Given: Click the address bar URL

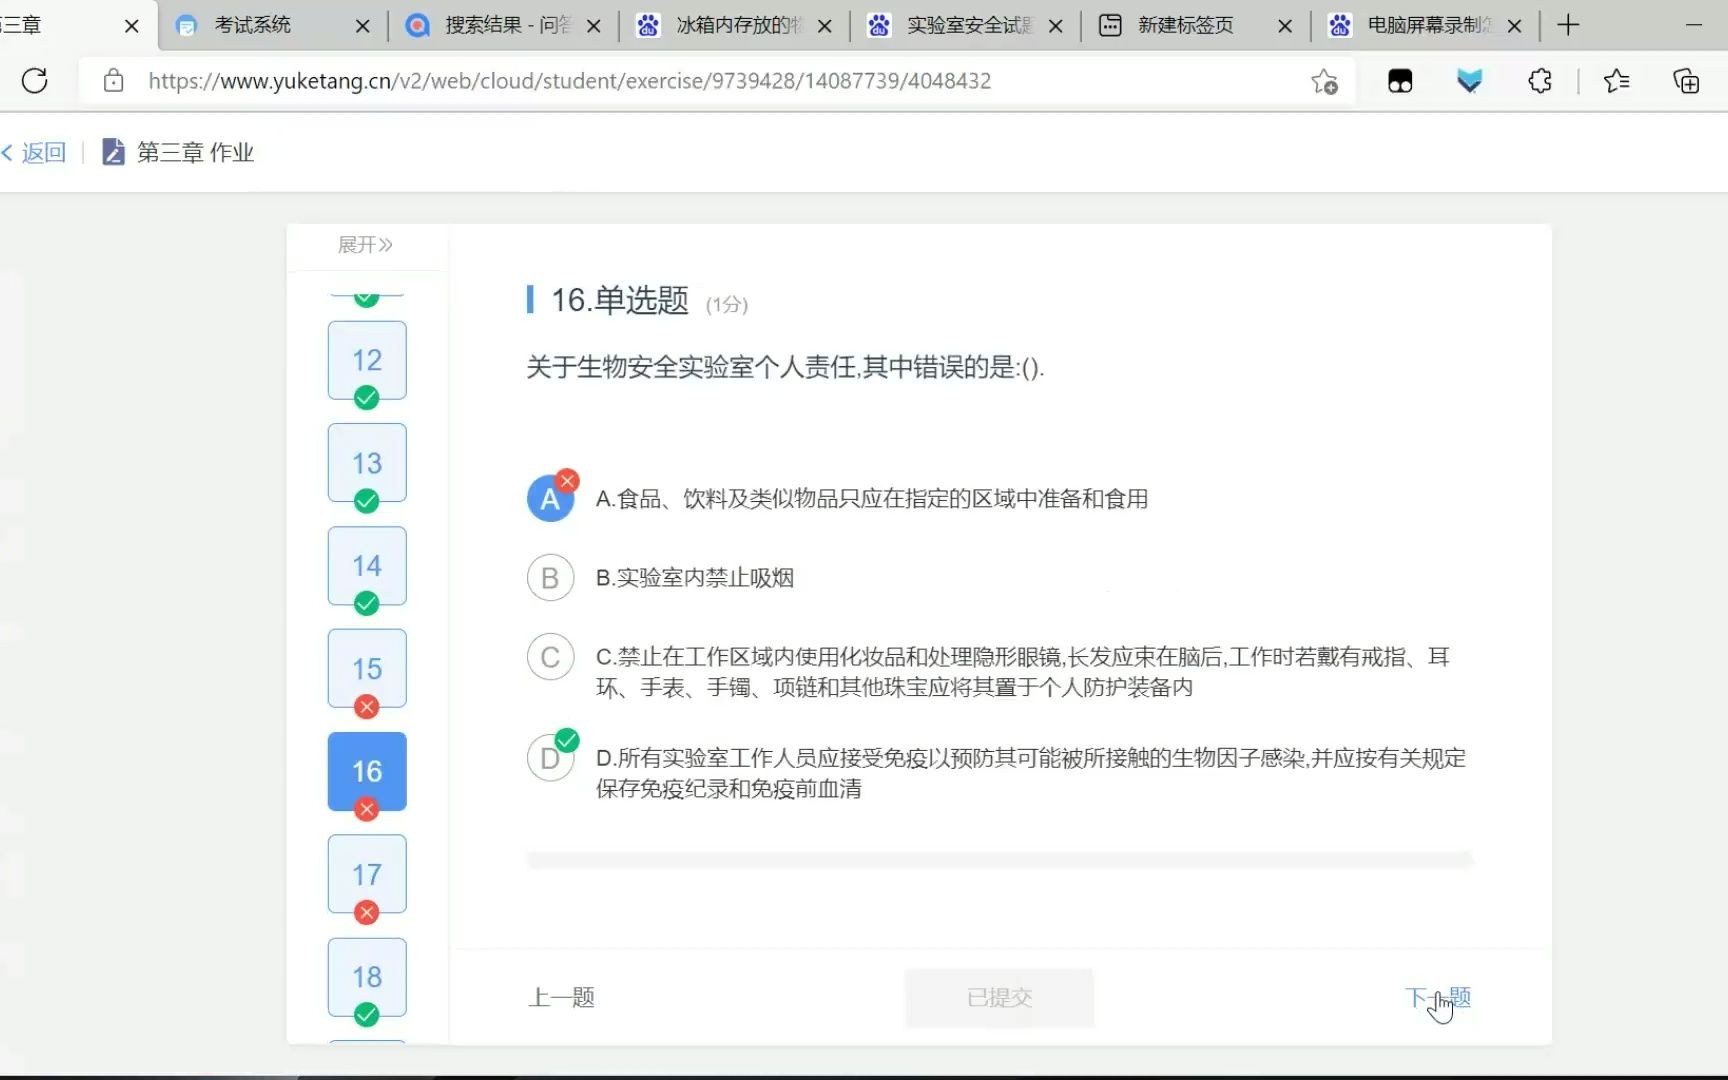Looking at the screenshot, I should [569, 81].
